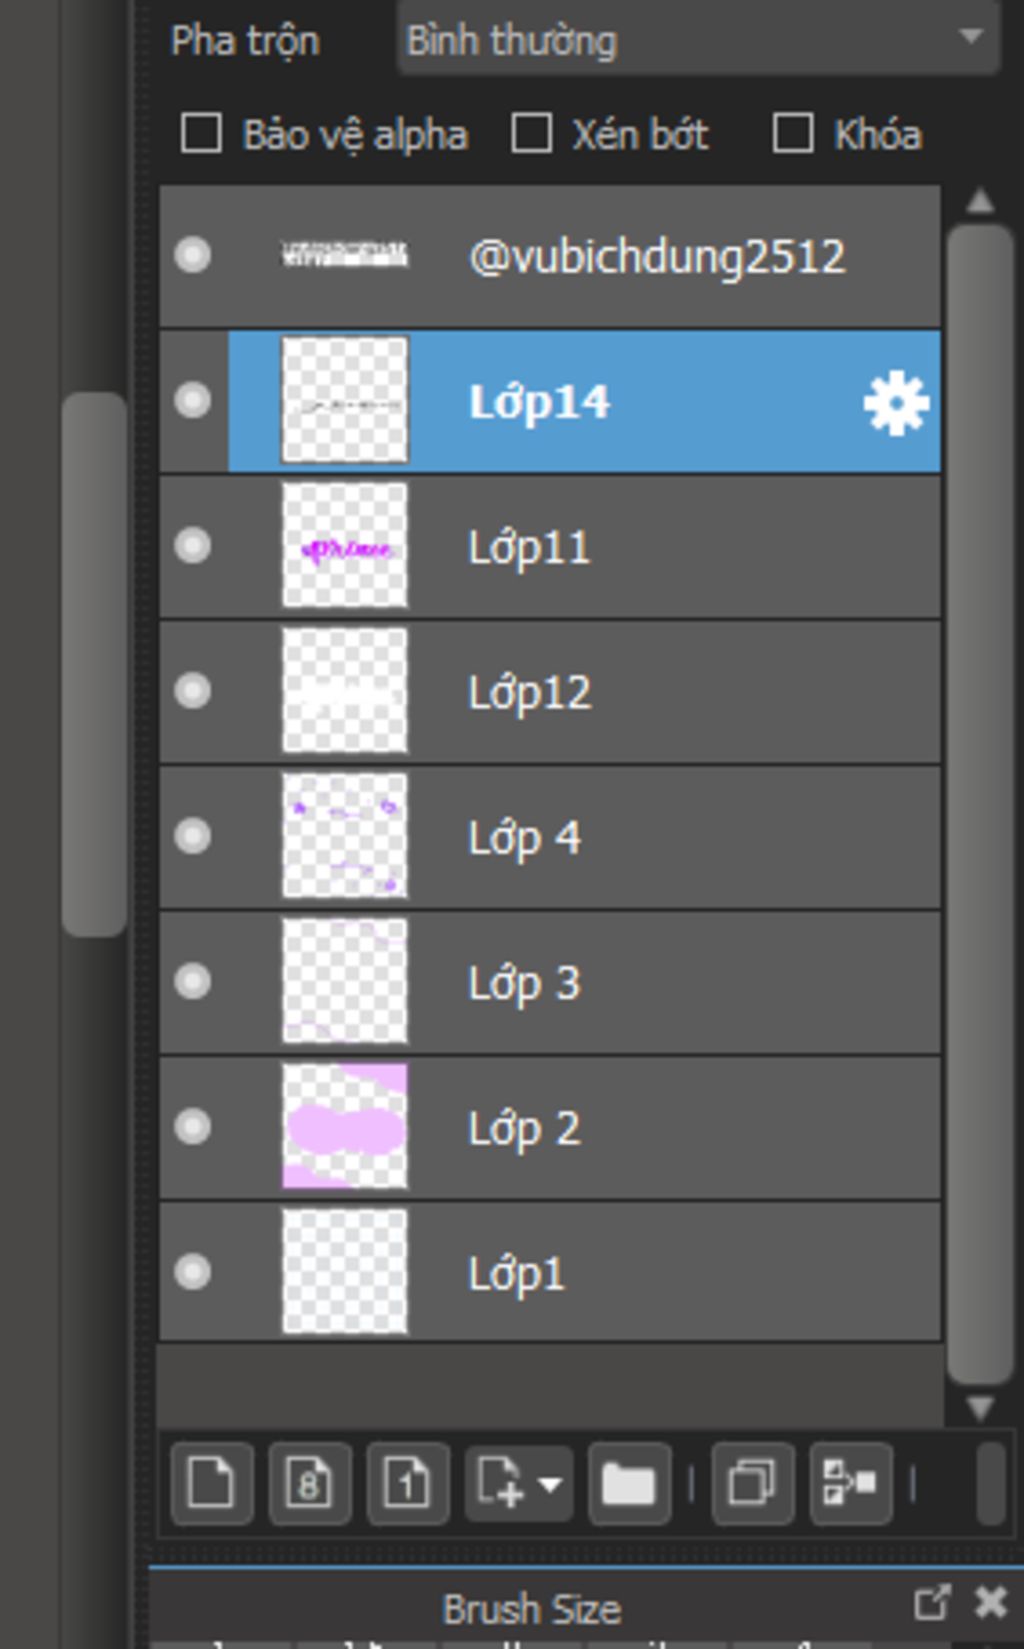Close the Brush Size panel
The image size is (1024, 1649).
point(991,1602)
